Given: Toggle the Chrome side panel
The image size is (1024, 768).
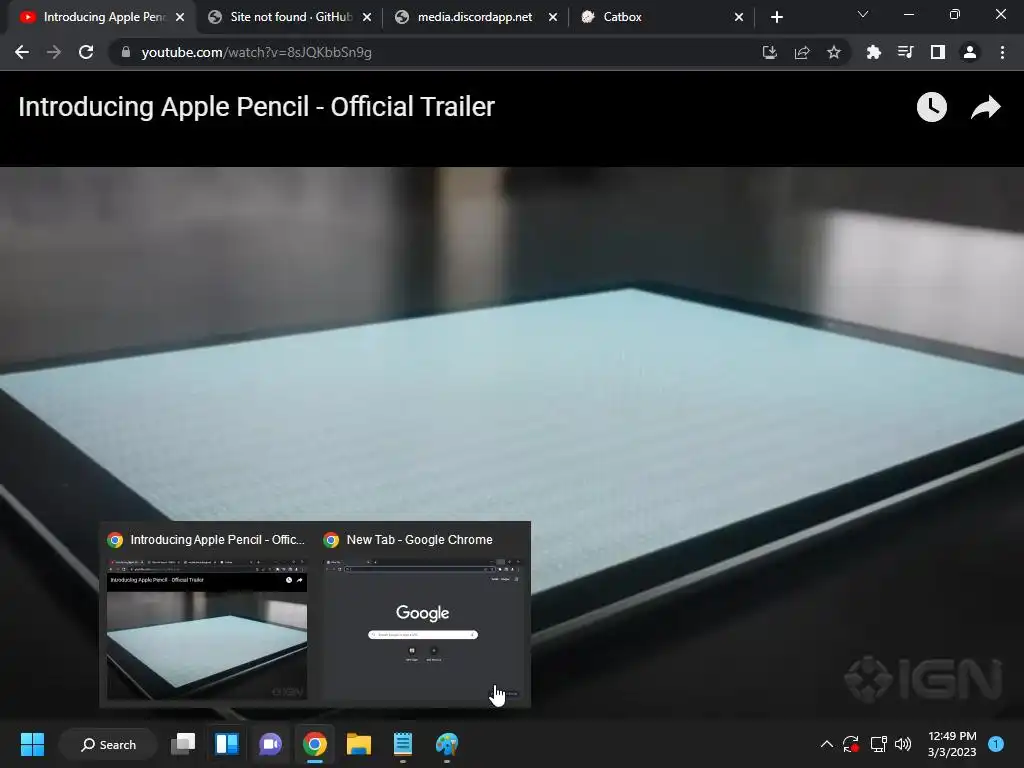Looking at the screenshot, I should tap(938, 52).
